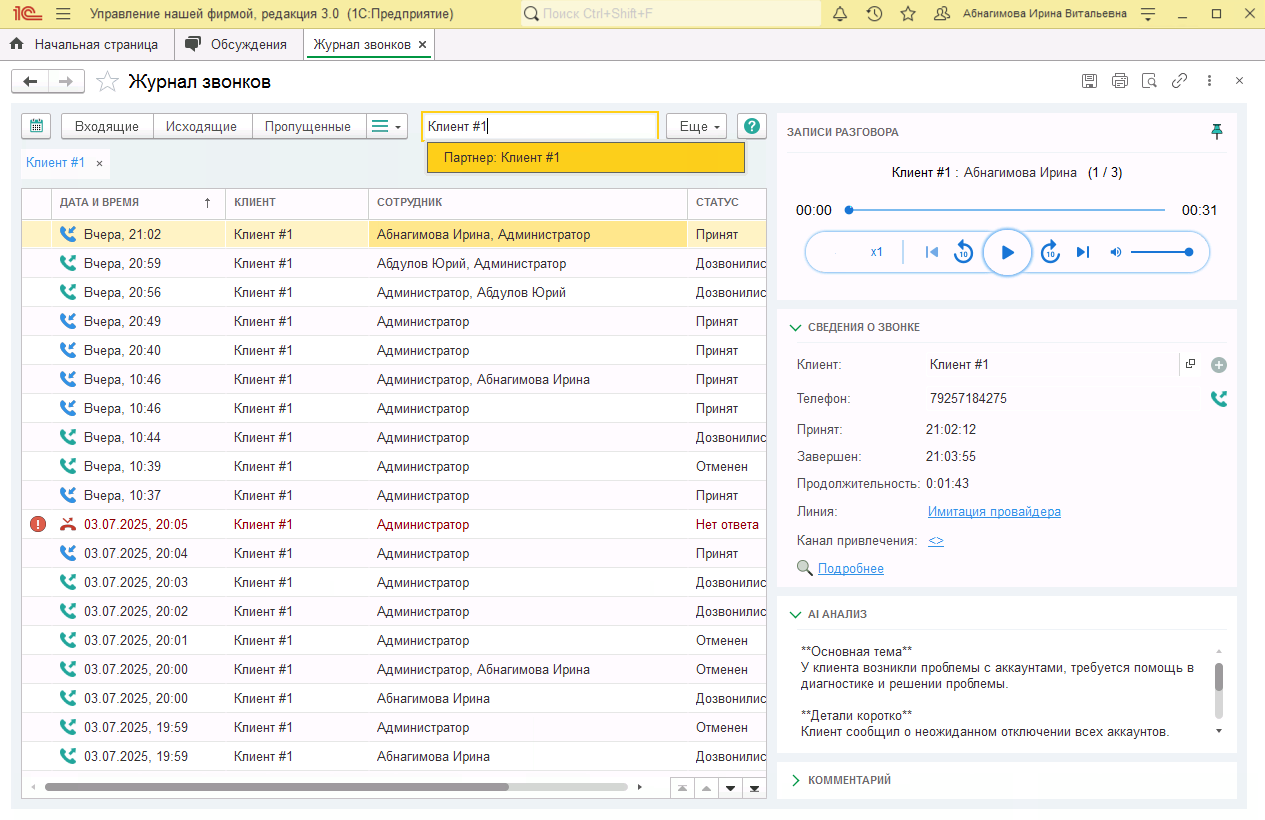
Task: Click the green help question mark icon
Action: tap(752, 126)
